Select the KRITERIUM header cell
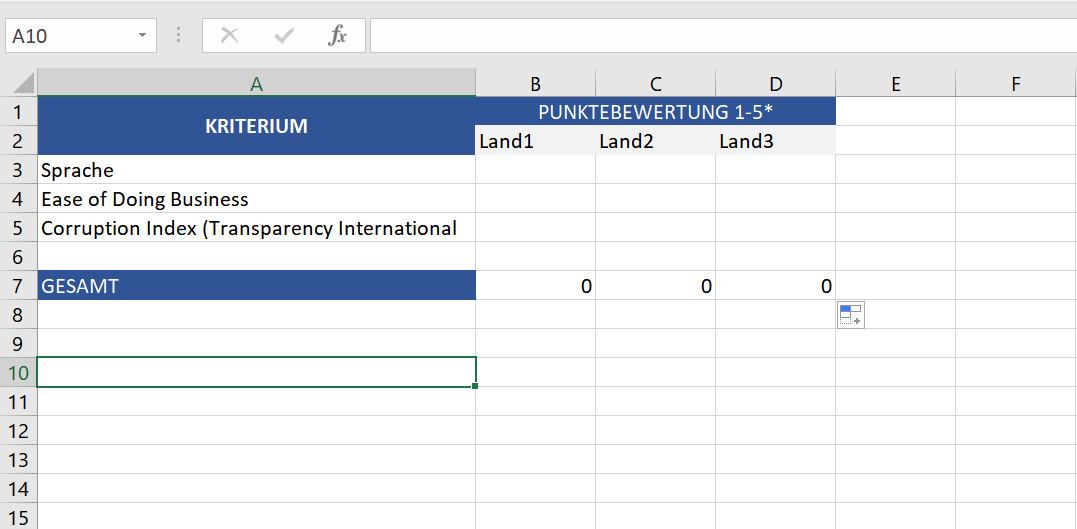1077x529 pixels. pos(256,126)
